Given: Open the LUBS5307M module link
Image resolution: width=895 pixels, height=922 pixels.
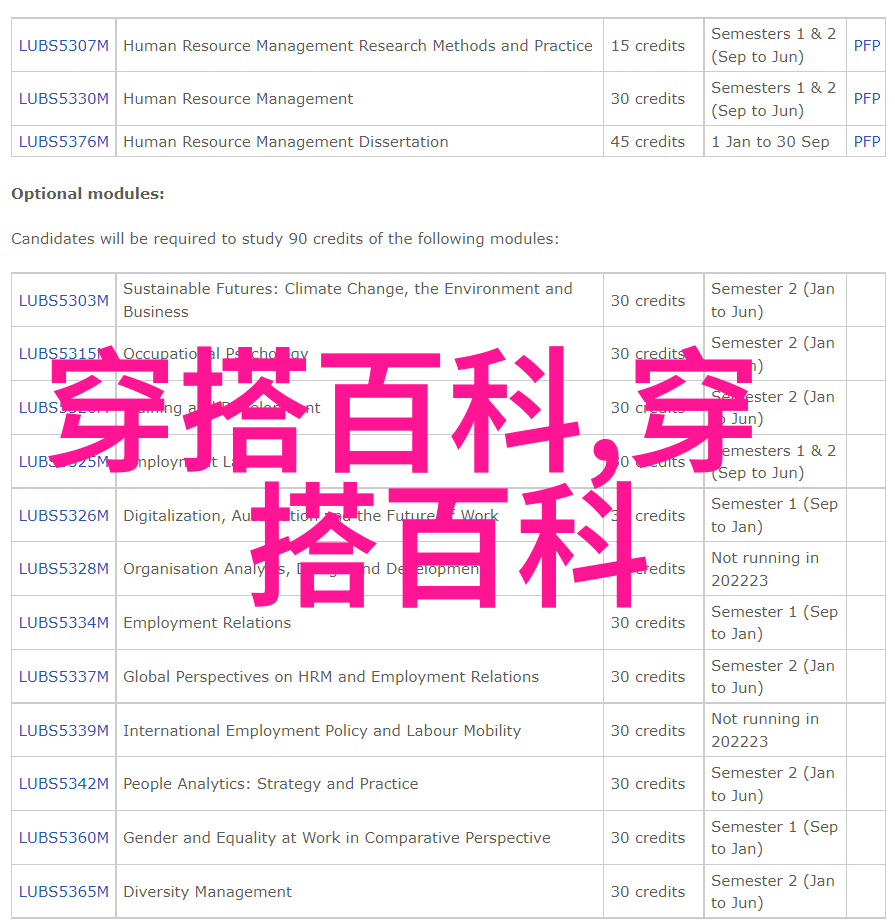Looking at the screenshot, I should click(63, 46).
